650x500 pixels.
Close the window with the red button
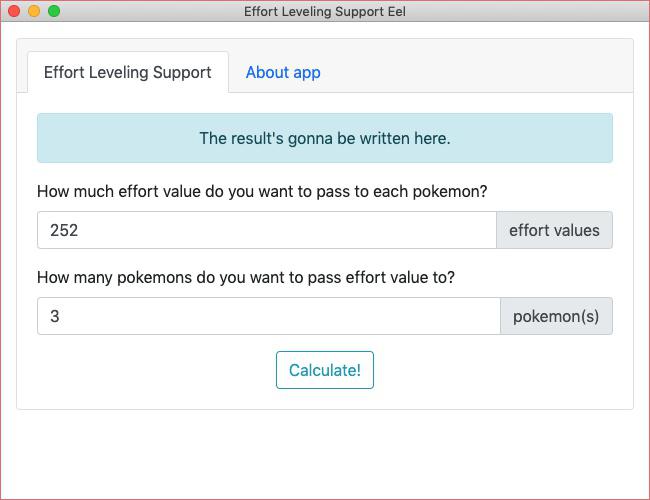pyautogui.click(x=14, y=11)
